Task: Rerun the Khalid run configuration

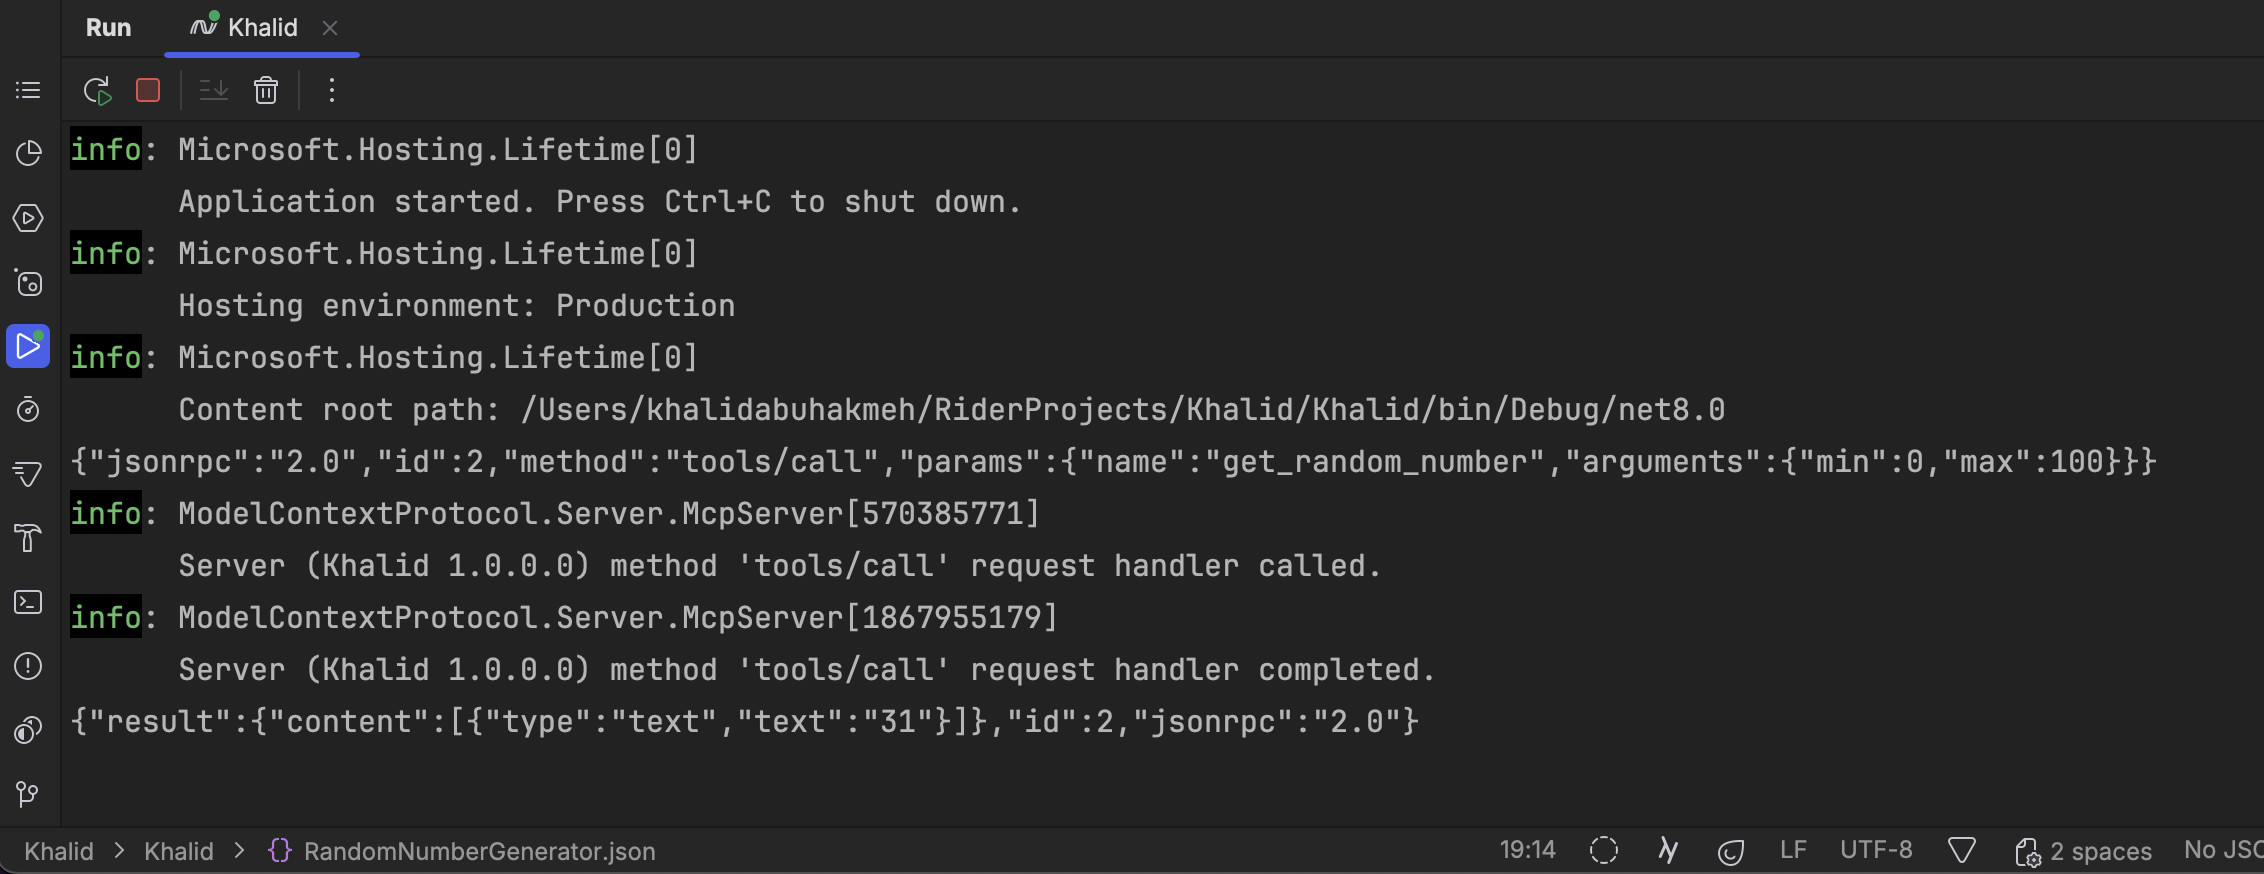Action: 97,91
